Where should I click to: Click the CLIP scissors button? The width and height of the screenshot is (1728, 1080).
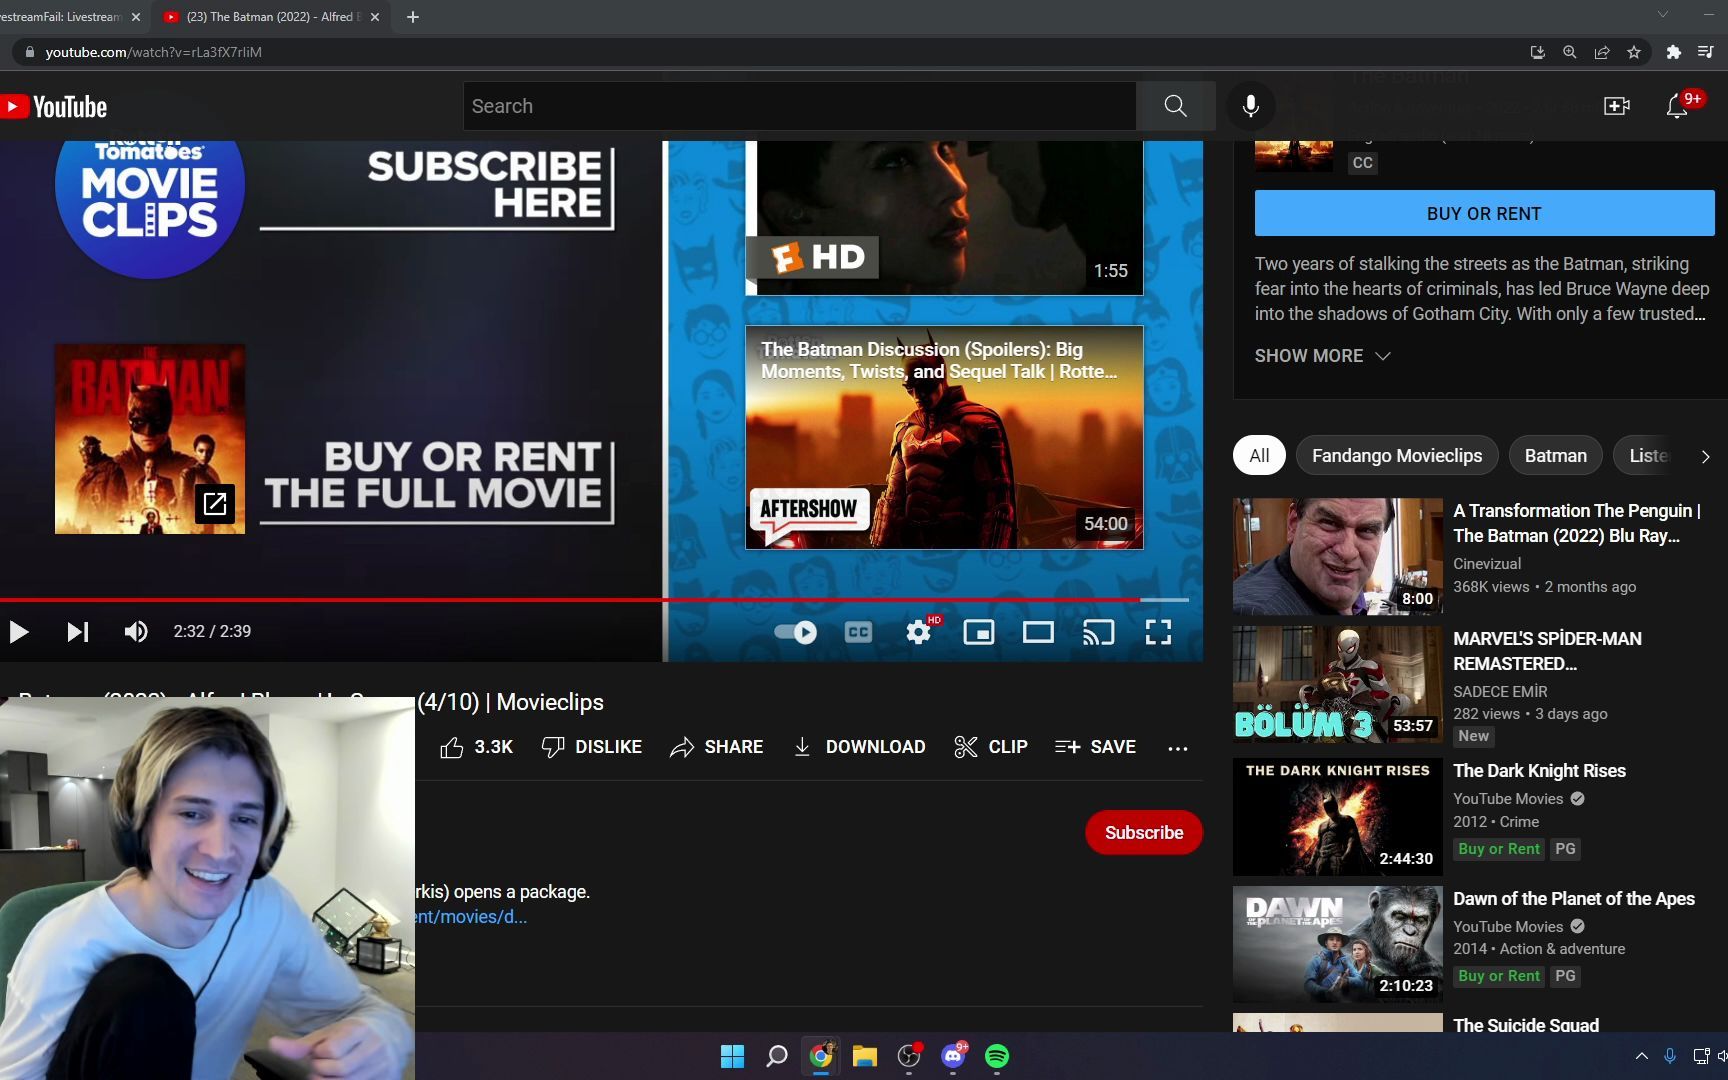pyautogui.click(x=991, y=747)
